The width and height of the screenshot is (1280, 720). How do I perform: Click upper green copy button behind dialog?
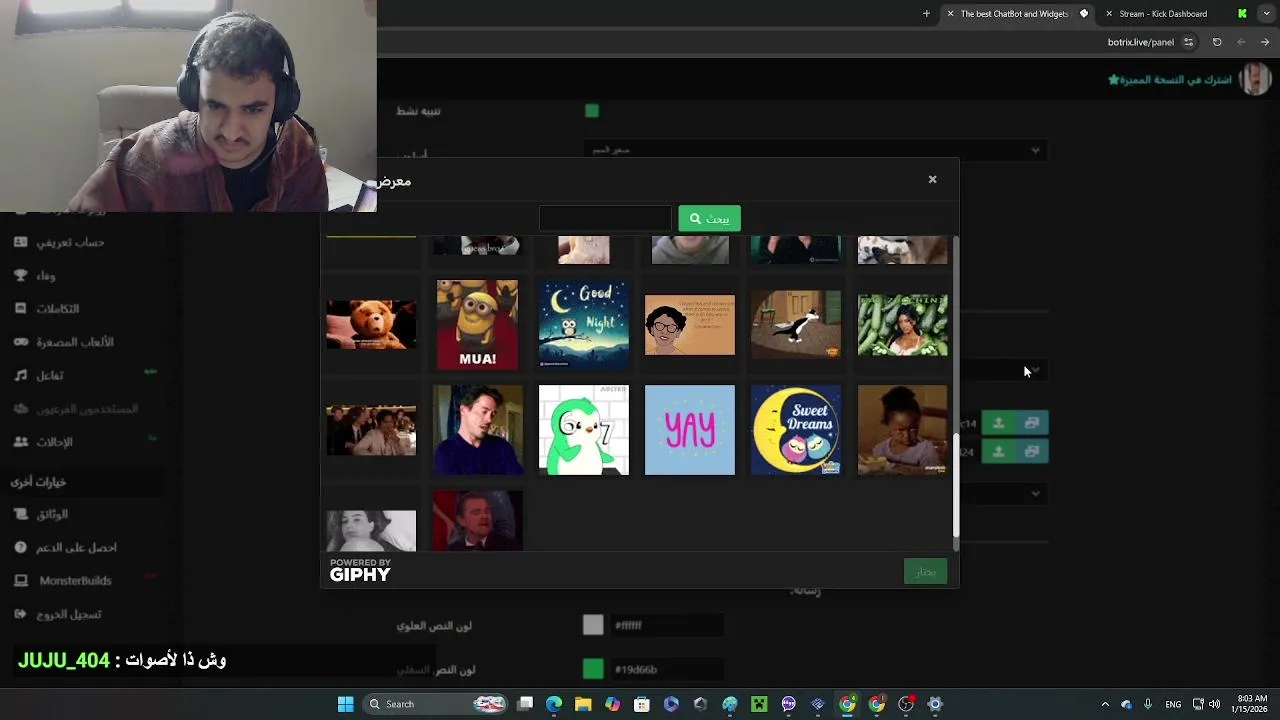pos(1032,423)
